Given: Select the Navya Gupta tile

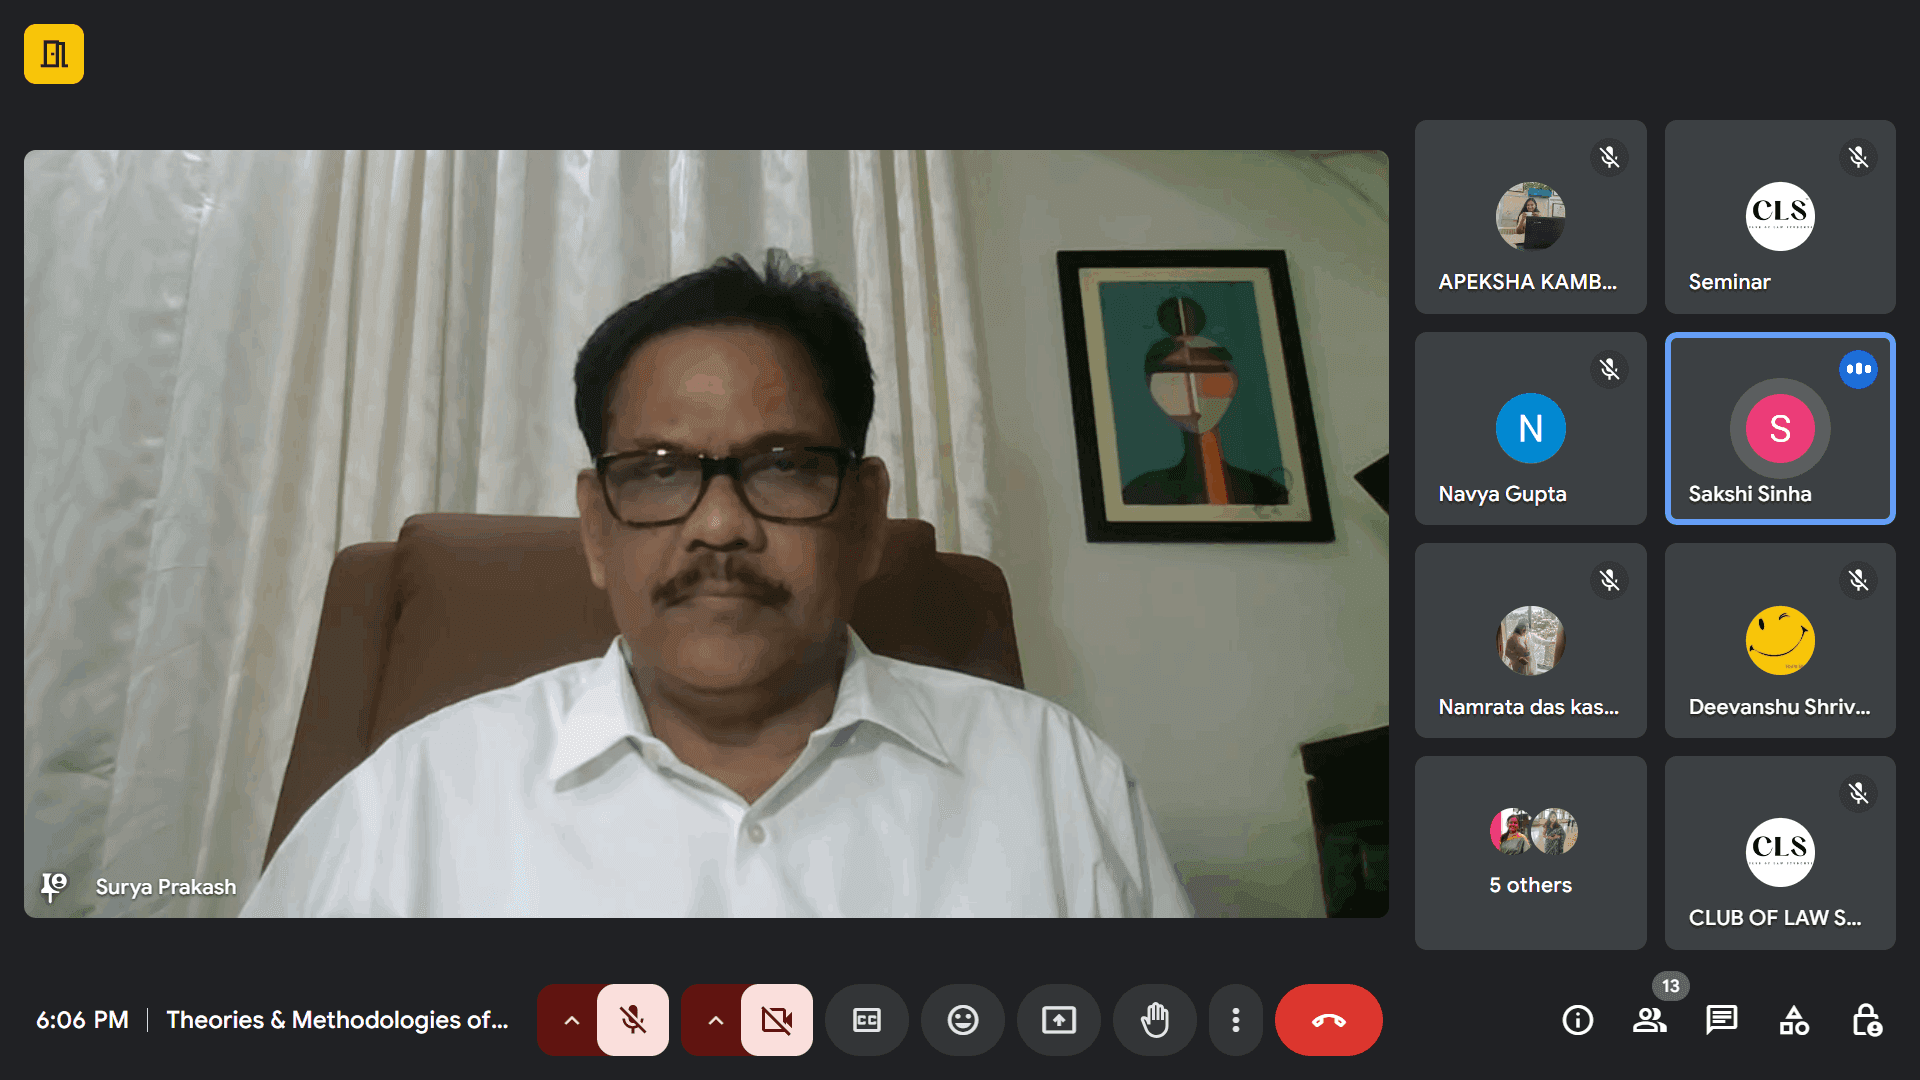Looking at the screenshot, I should pos(1530,429).
